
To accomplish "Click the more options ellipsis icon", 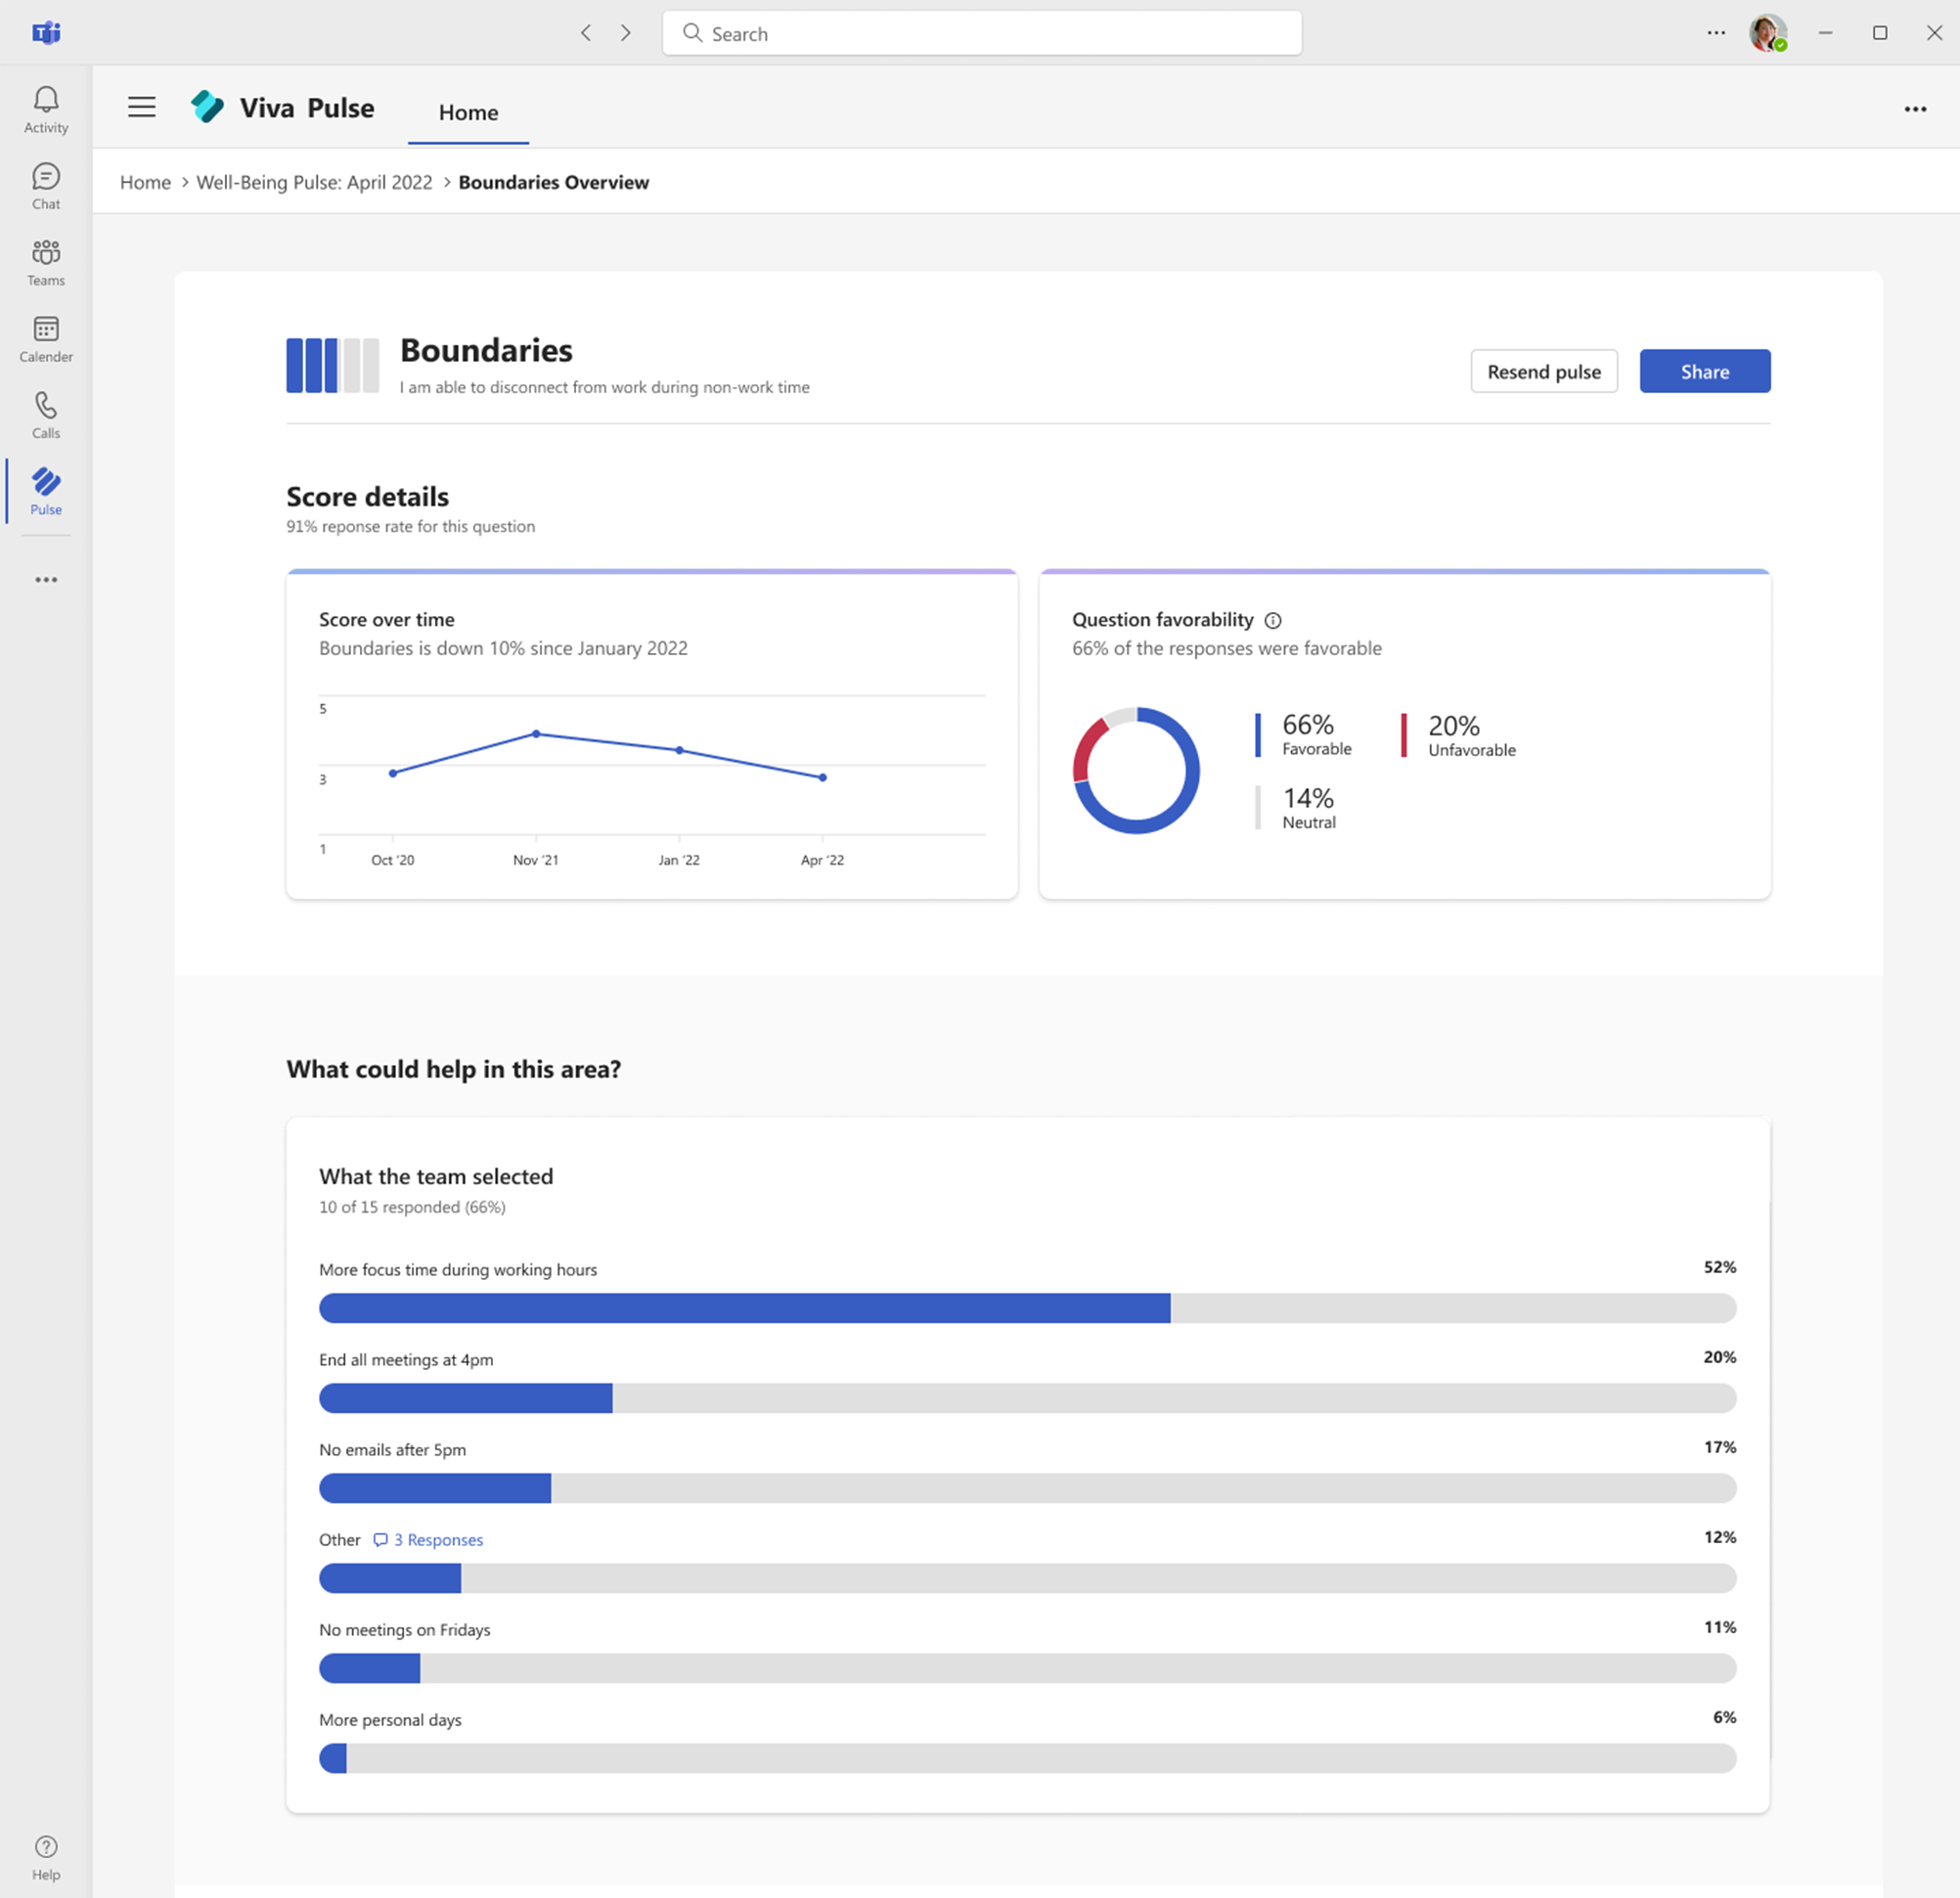I will coord(1914,109).
